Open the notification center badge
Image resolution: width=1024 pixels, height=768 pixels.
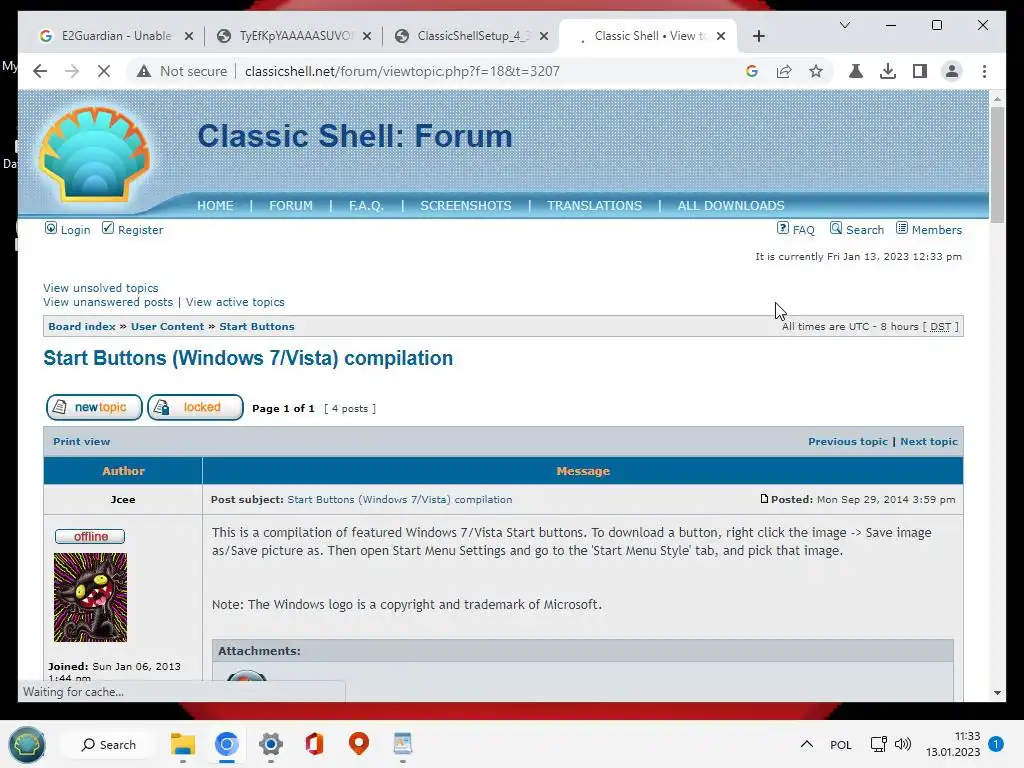point(996,744)
